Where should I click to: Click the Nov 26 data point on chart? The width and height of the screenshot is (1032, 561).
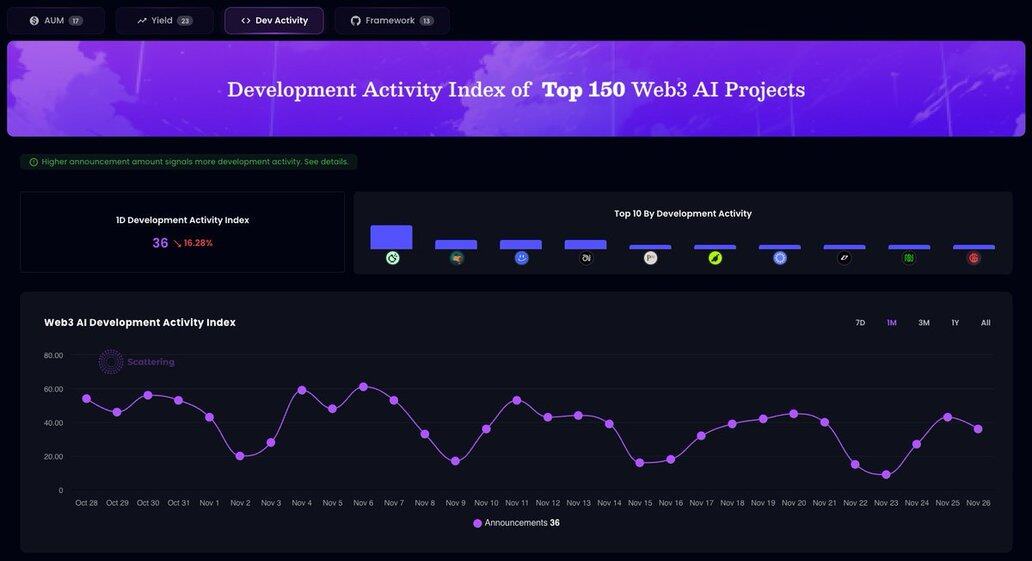978,429
